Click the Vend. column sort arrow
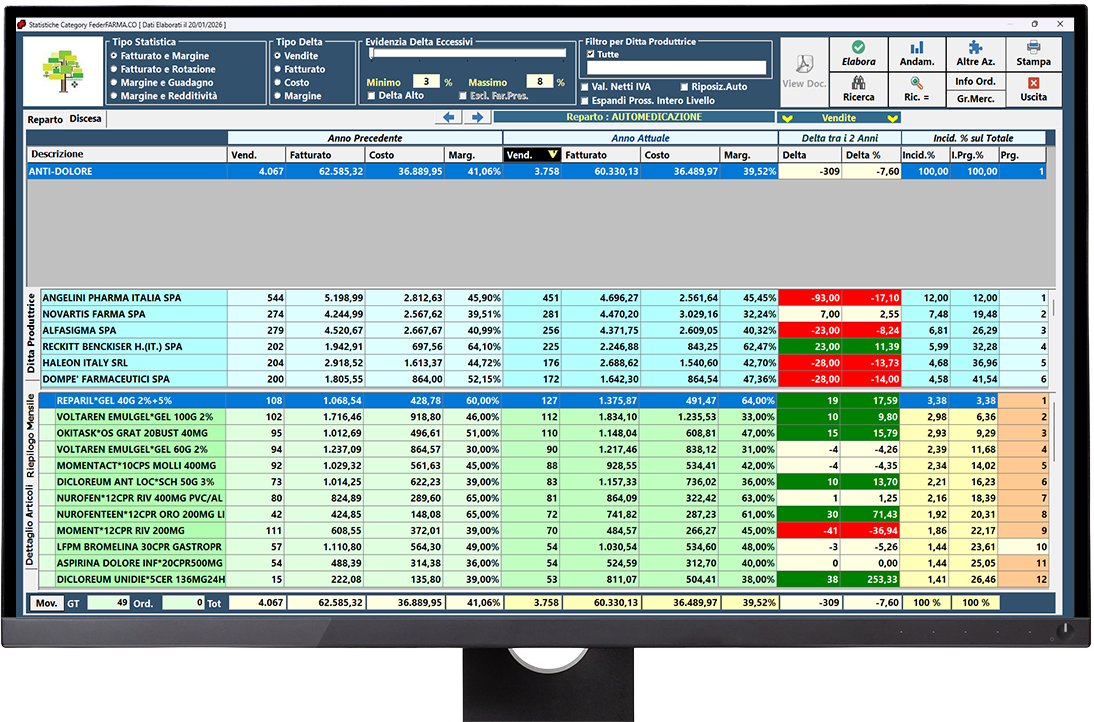This screenshot has height=722, width=1094. (x=553, y=155)
